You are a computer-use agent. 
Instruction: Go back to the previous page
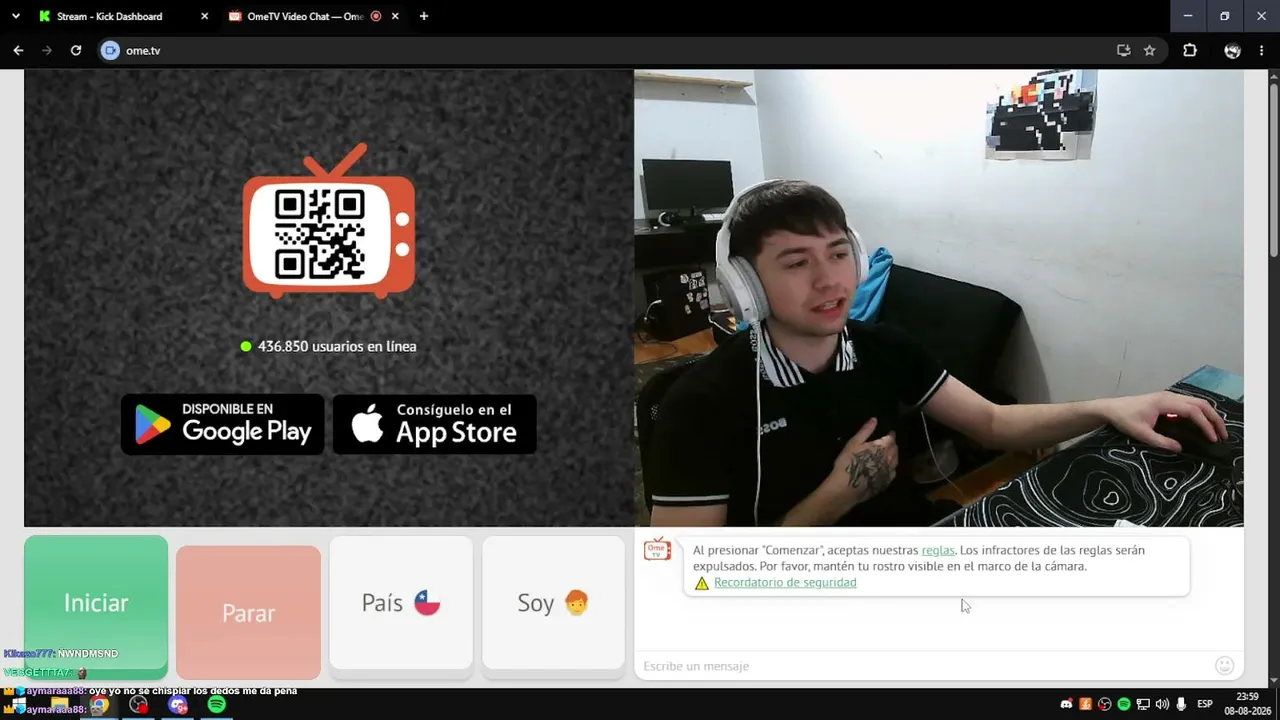point(18,50)
